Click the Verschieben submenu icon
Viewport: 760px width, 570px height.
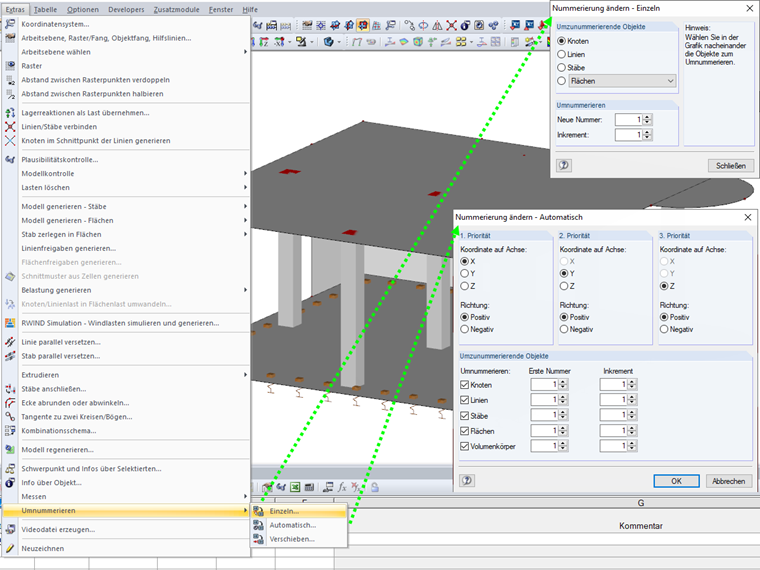coord(259,539)
